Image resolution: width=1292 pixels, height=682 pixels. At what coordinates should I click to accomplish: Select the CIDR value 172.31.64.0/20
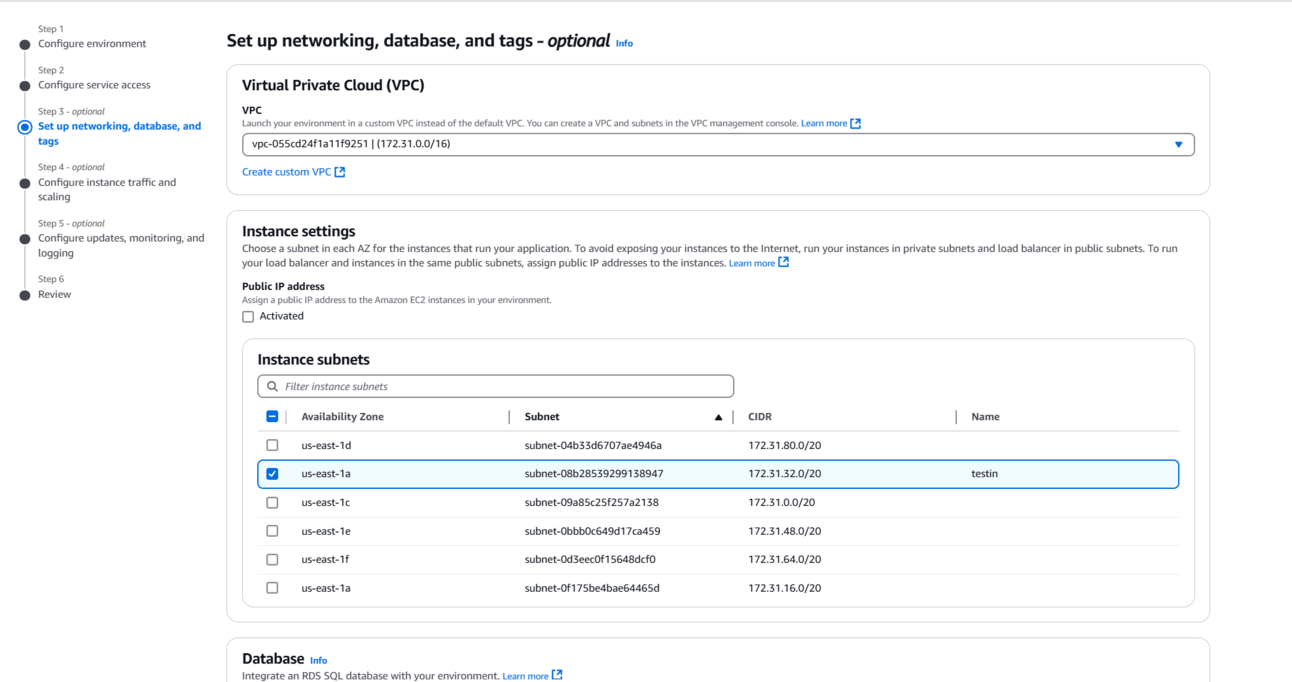coord(785,560)
